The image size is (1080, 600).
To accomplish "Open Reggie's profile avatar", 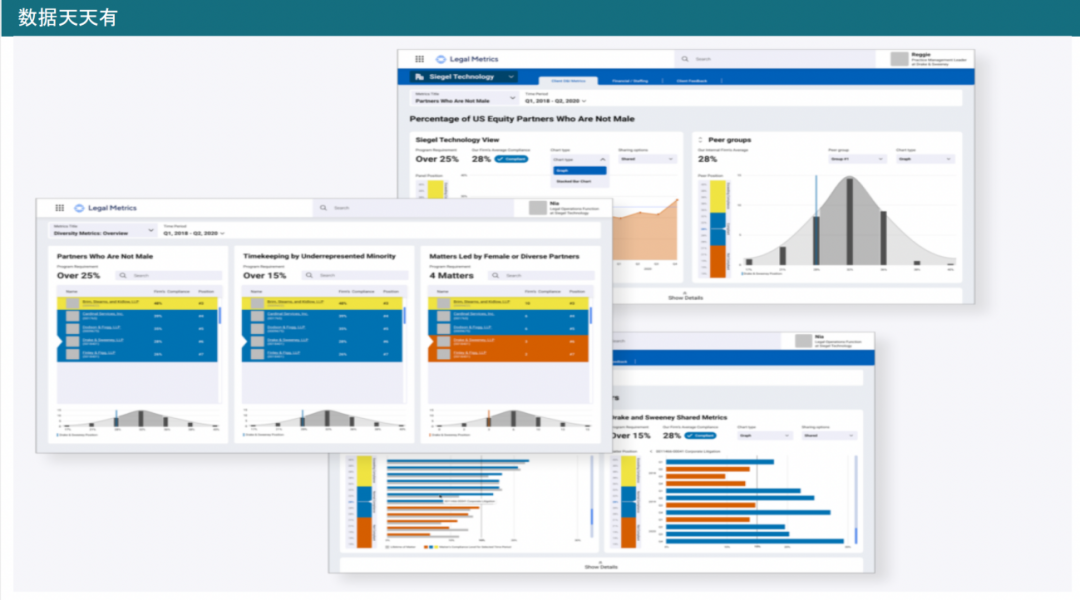I will pyautogui.click(x=899, y=59).
